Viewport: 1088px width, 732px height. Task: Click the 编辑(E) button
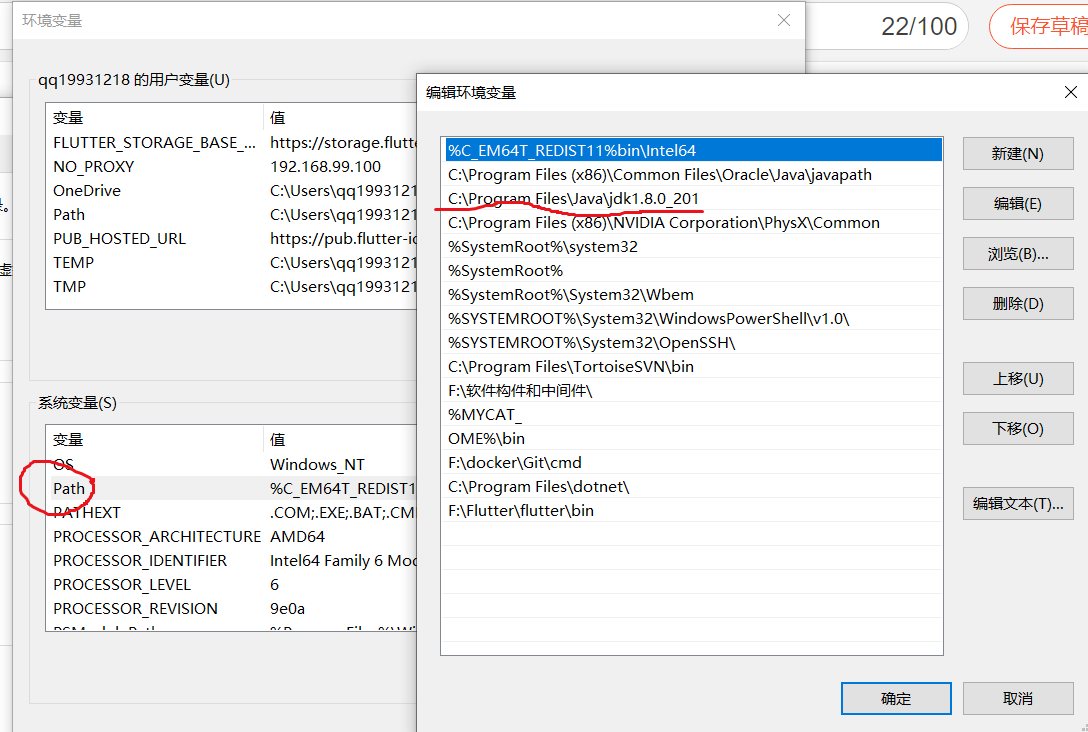click(x=1017, y=203)
